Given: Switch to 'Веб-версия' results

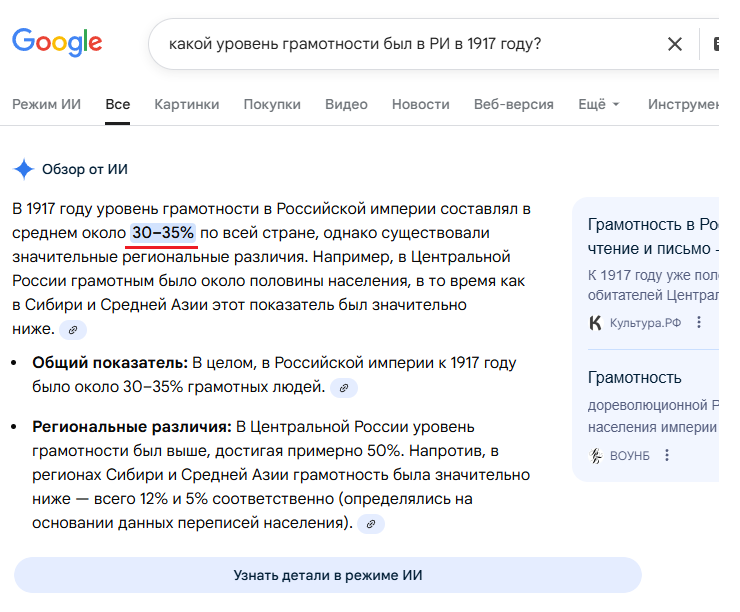Looking at the screenshot, I should (x=514, y=104).
